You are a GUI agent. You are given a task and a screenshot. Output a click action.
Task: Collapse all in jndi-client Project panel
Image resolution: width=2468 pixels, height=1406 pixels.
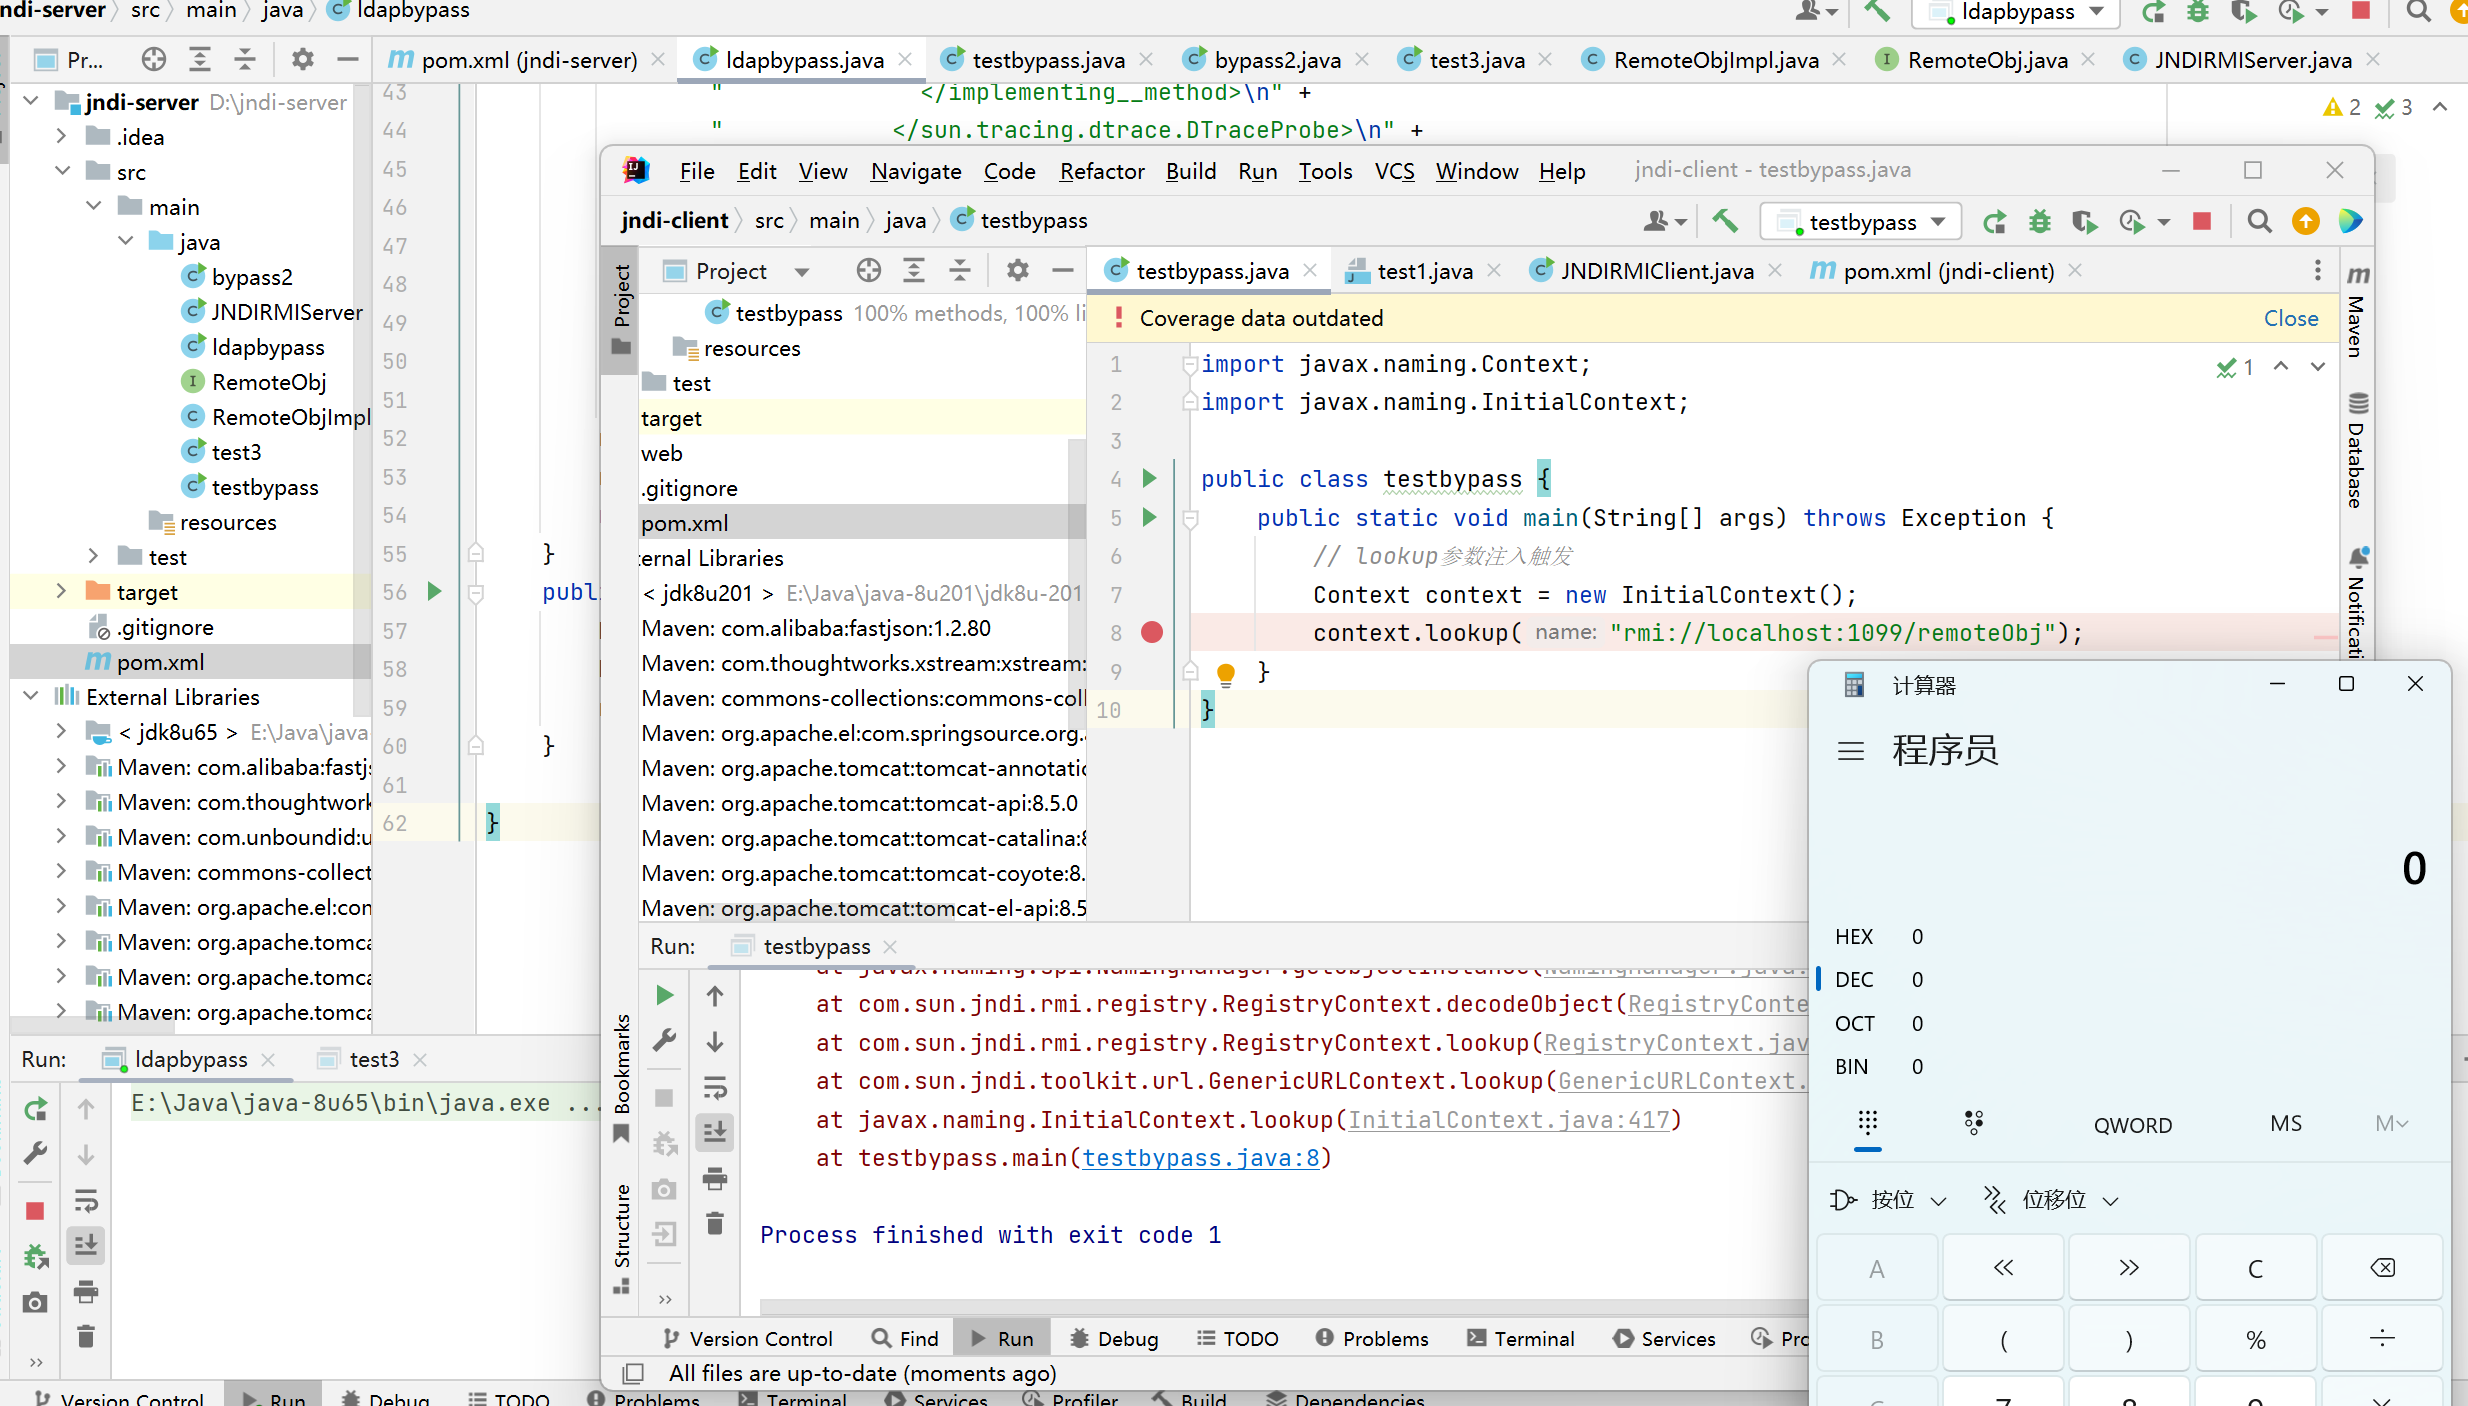coord(960,270)
